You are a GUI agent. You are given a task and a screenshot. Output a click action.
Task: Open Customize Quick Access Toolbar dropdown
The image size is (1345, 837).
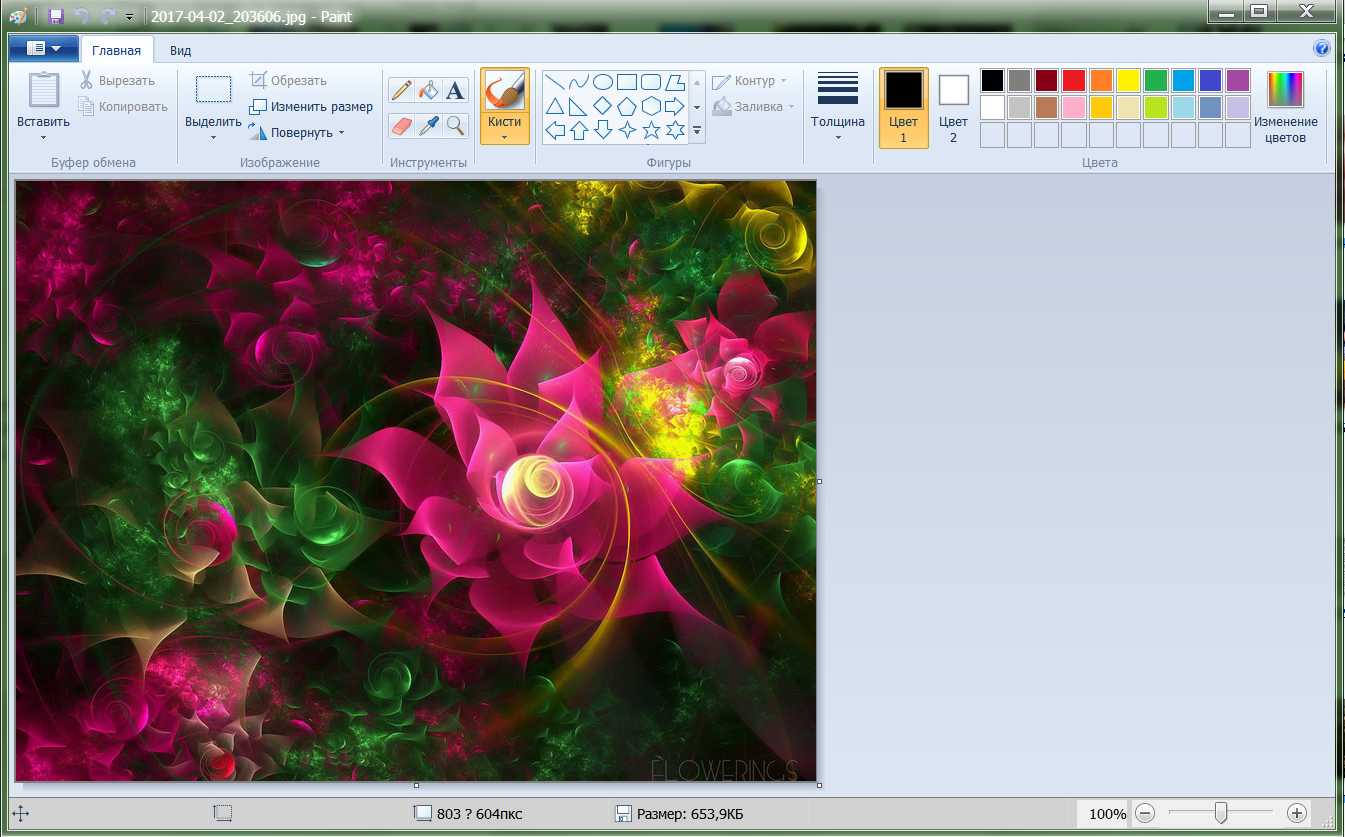[x=129, y=17]
